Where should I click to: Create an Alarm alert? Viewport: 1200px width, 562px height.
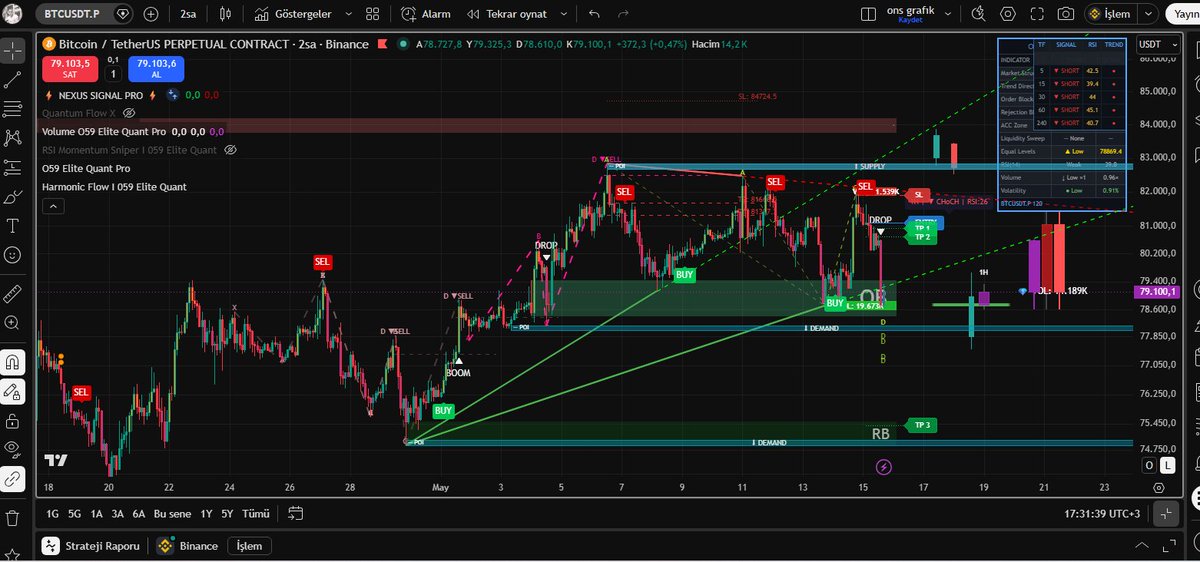pyautogui.click(x=426, y=14)
